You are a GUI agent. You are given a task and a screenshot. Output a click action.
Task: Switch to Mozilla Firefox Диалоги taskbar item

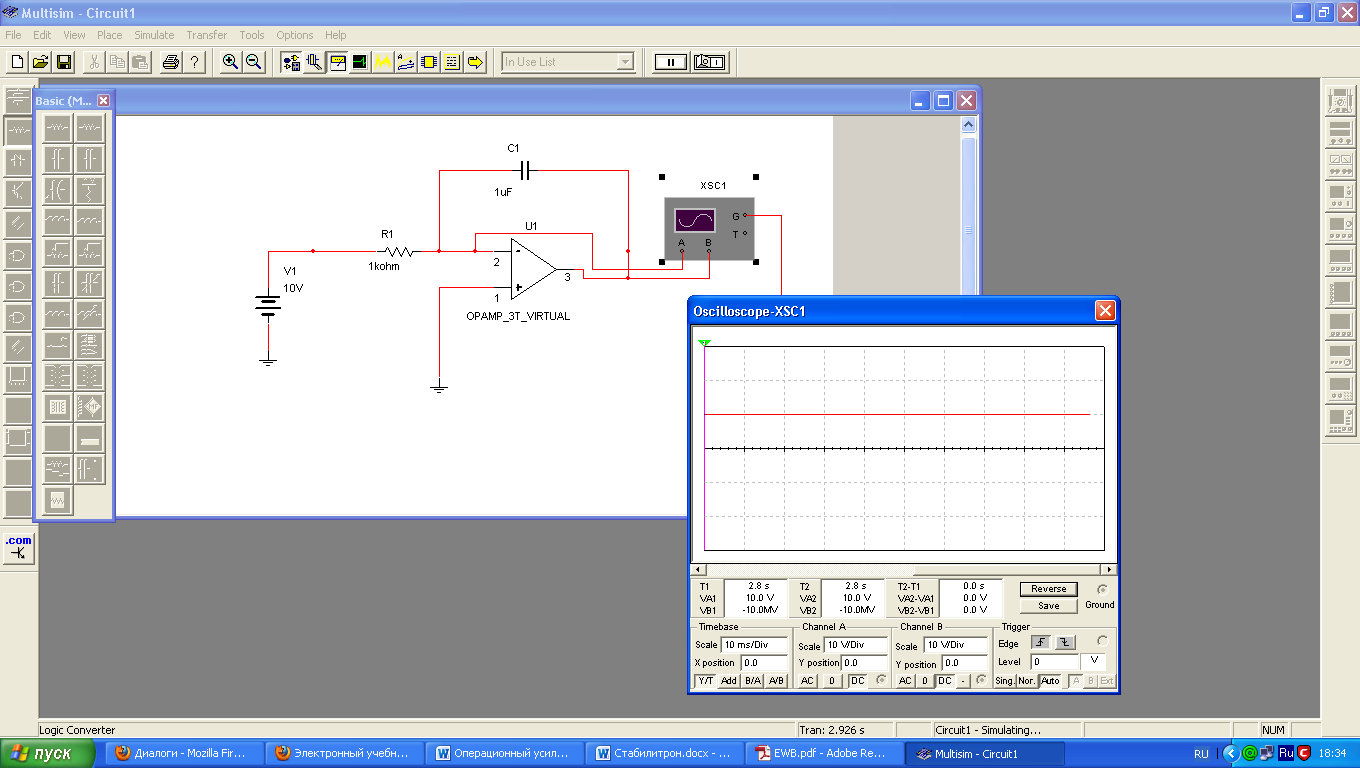point(184,754)
